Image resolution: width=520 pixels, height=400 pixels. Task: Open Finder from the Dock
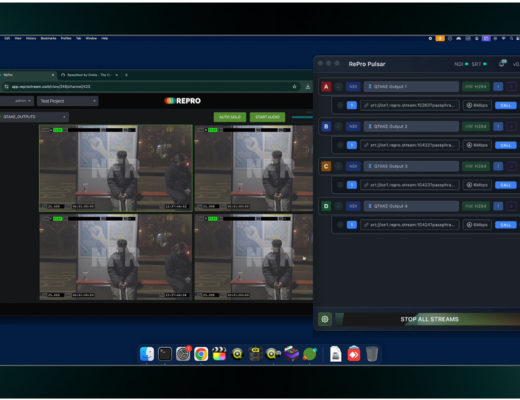[x=147, y=354]
